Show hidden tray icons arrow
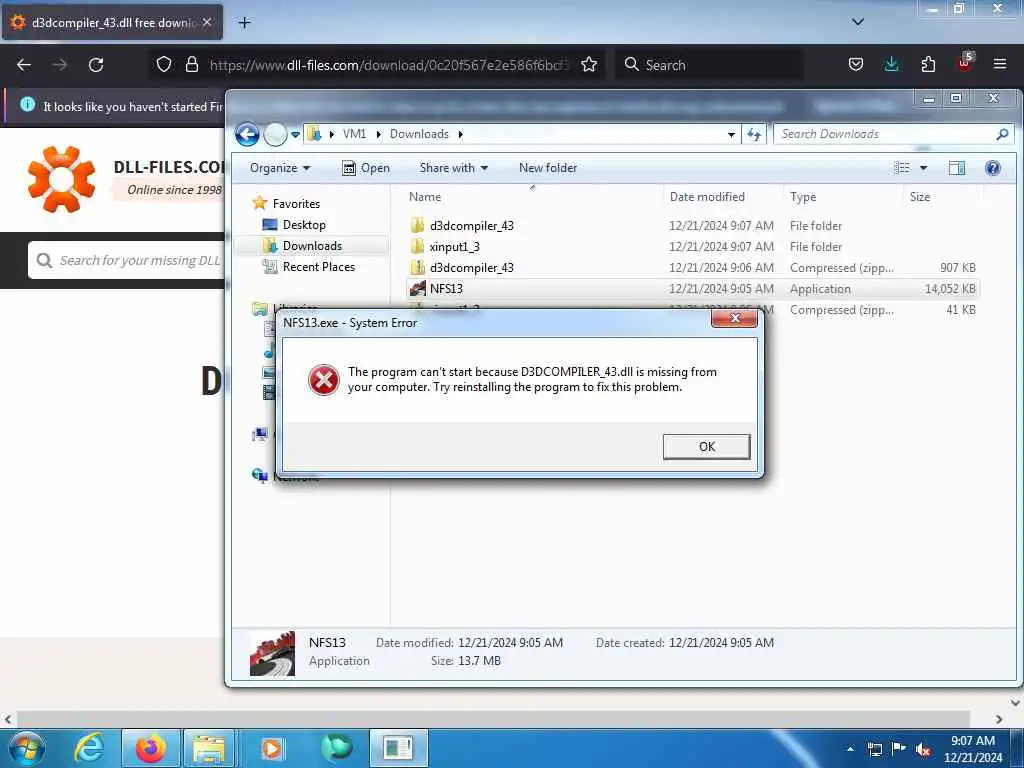 (x=850, y=749)
